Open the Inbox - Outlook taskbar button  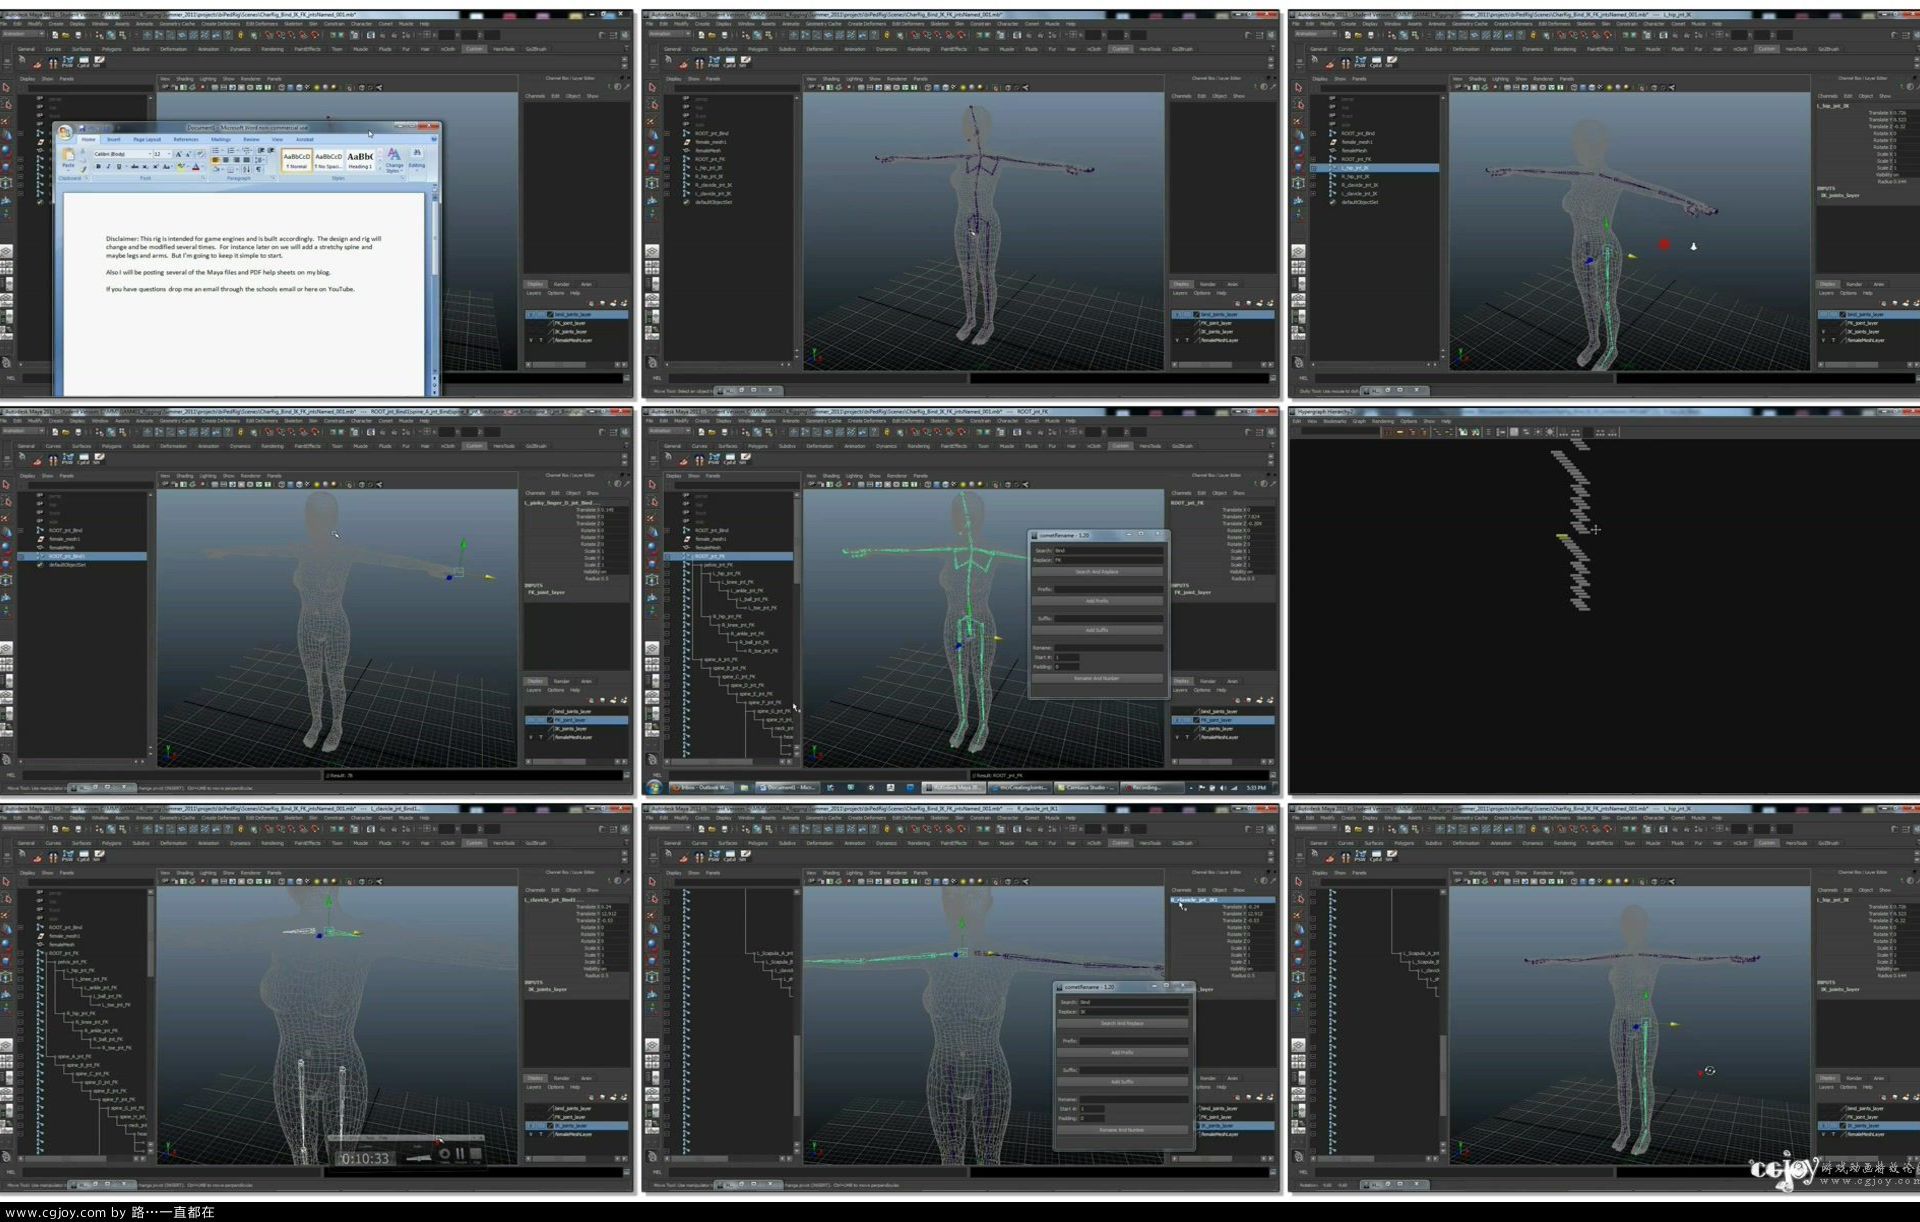(702, 788)
